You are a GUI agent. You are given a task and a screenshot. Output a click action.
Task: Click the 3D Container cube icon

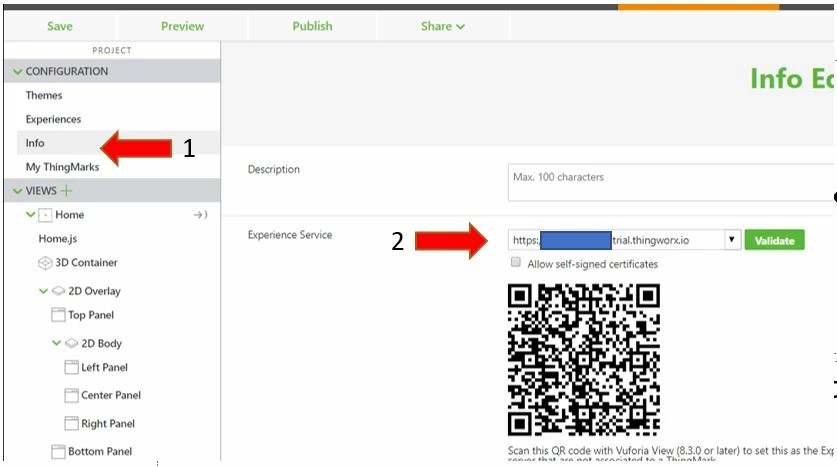45,263
